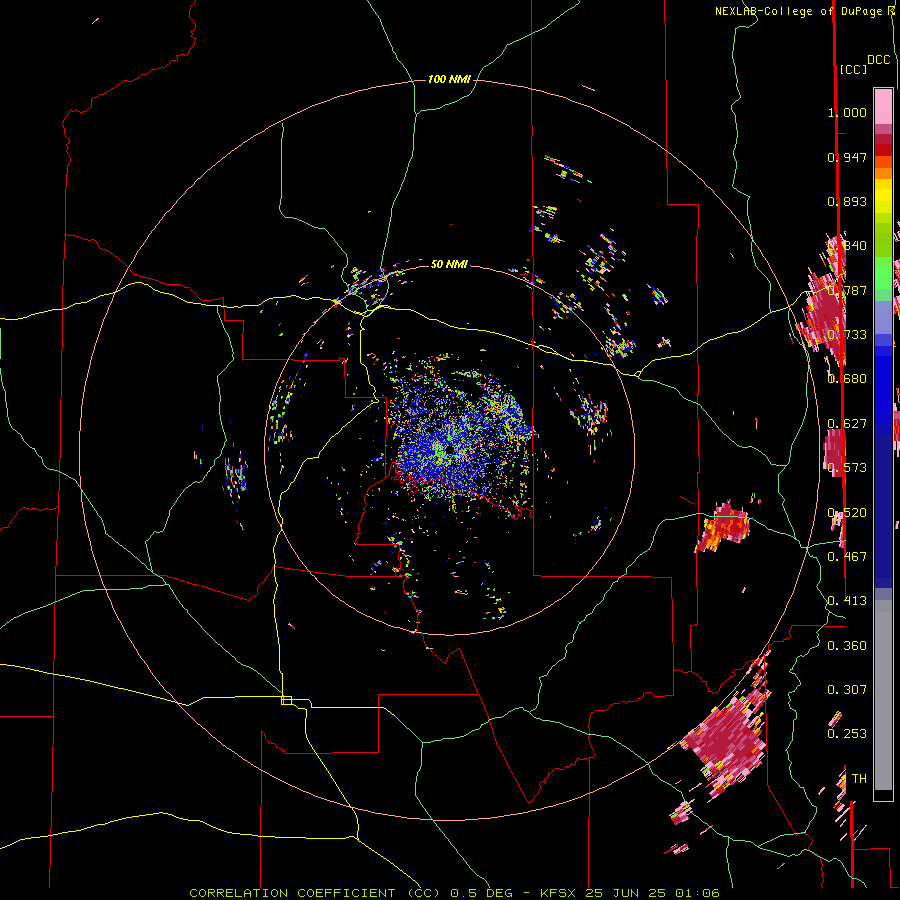Click the 0.893 scale value
Image resolution: width=900 pixels, height=900 pixels.
pyautogui.click(x=847, y=201)
